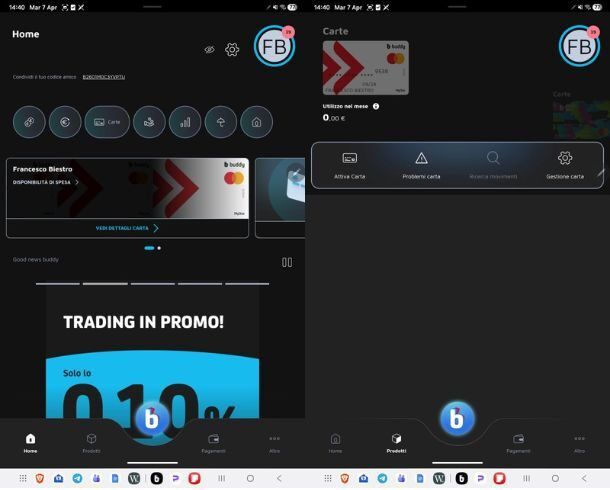
Task: Switch to Prodotti tab on left screen
Action: (x=91, y=442)
